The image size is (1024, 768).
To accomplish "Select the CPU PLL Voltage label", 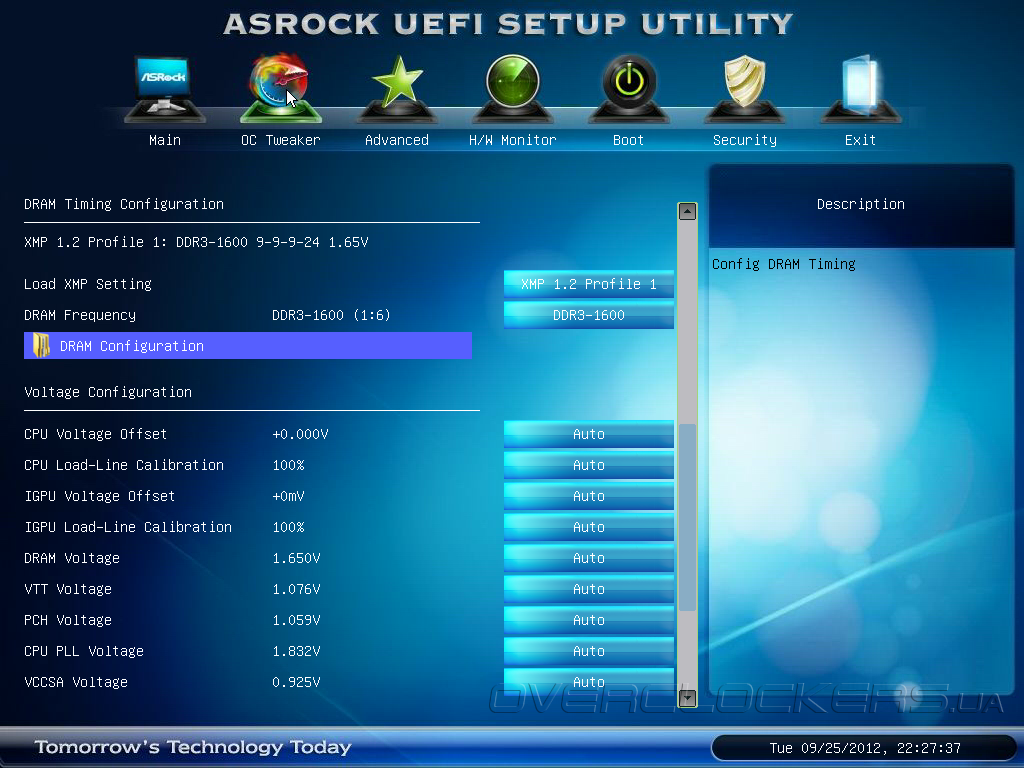I will (x=84, y=651).
